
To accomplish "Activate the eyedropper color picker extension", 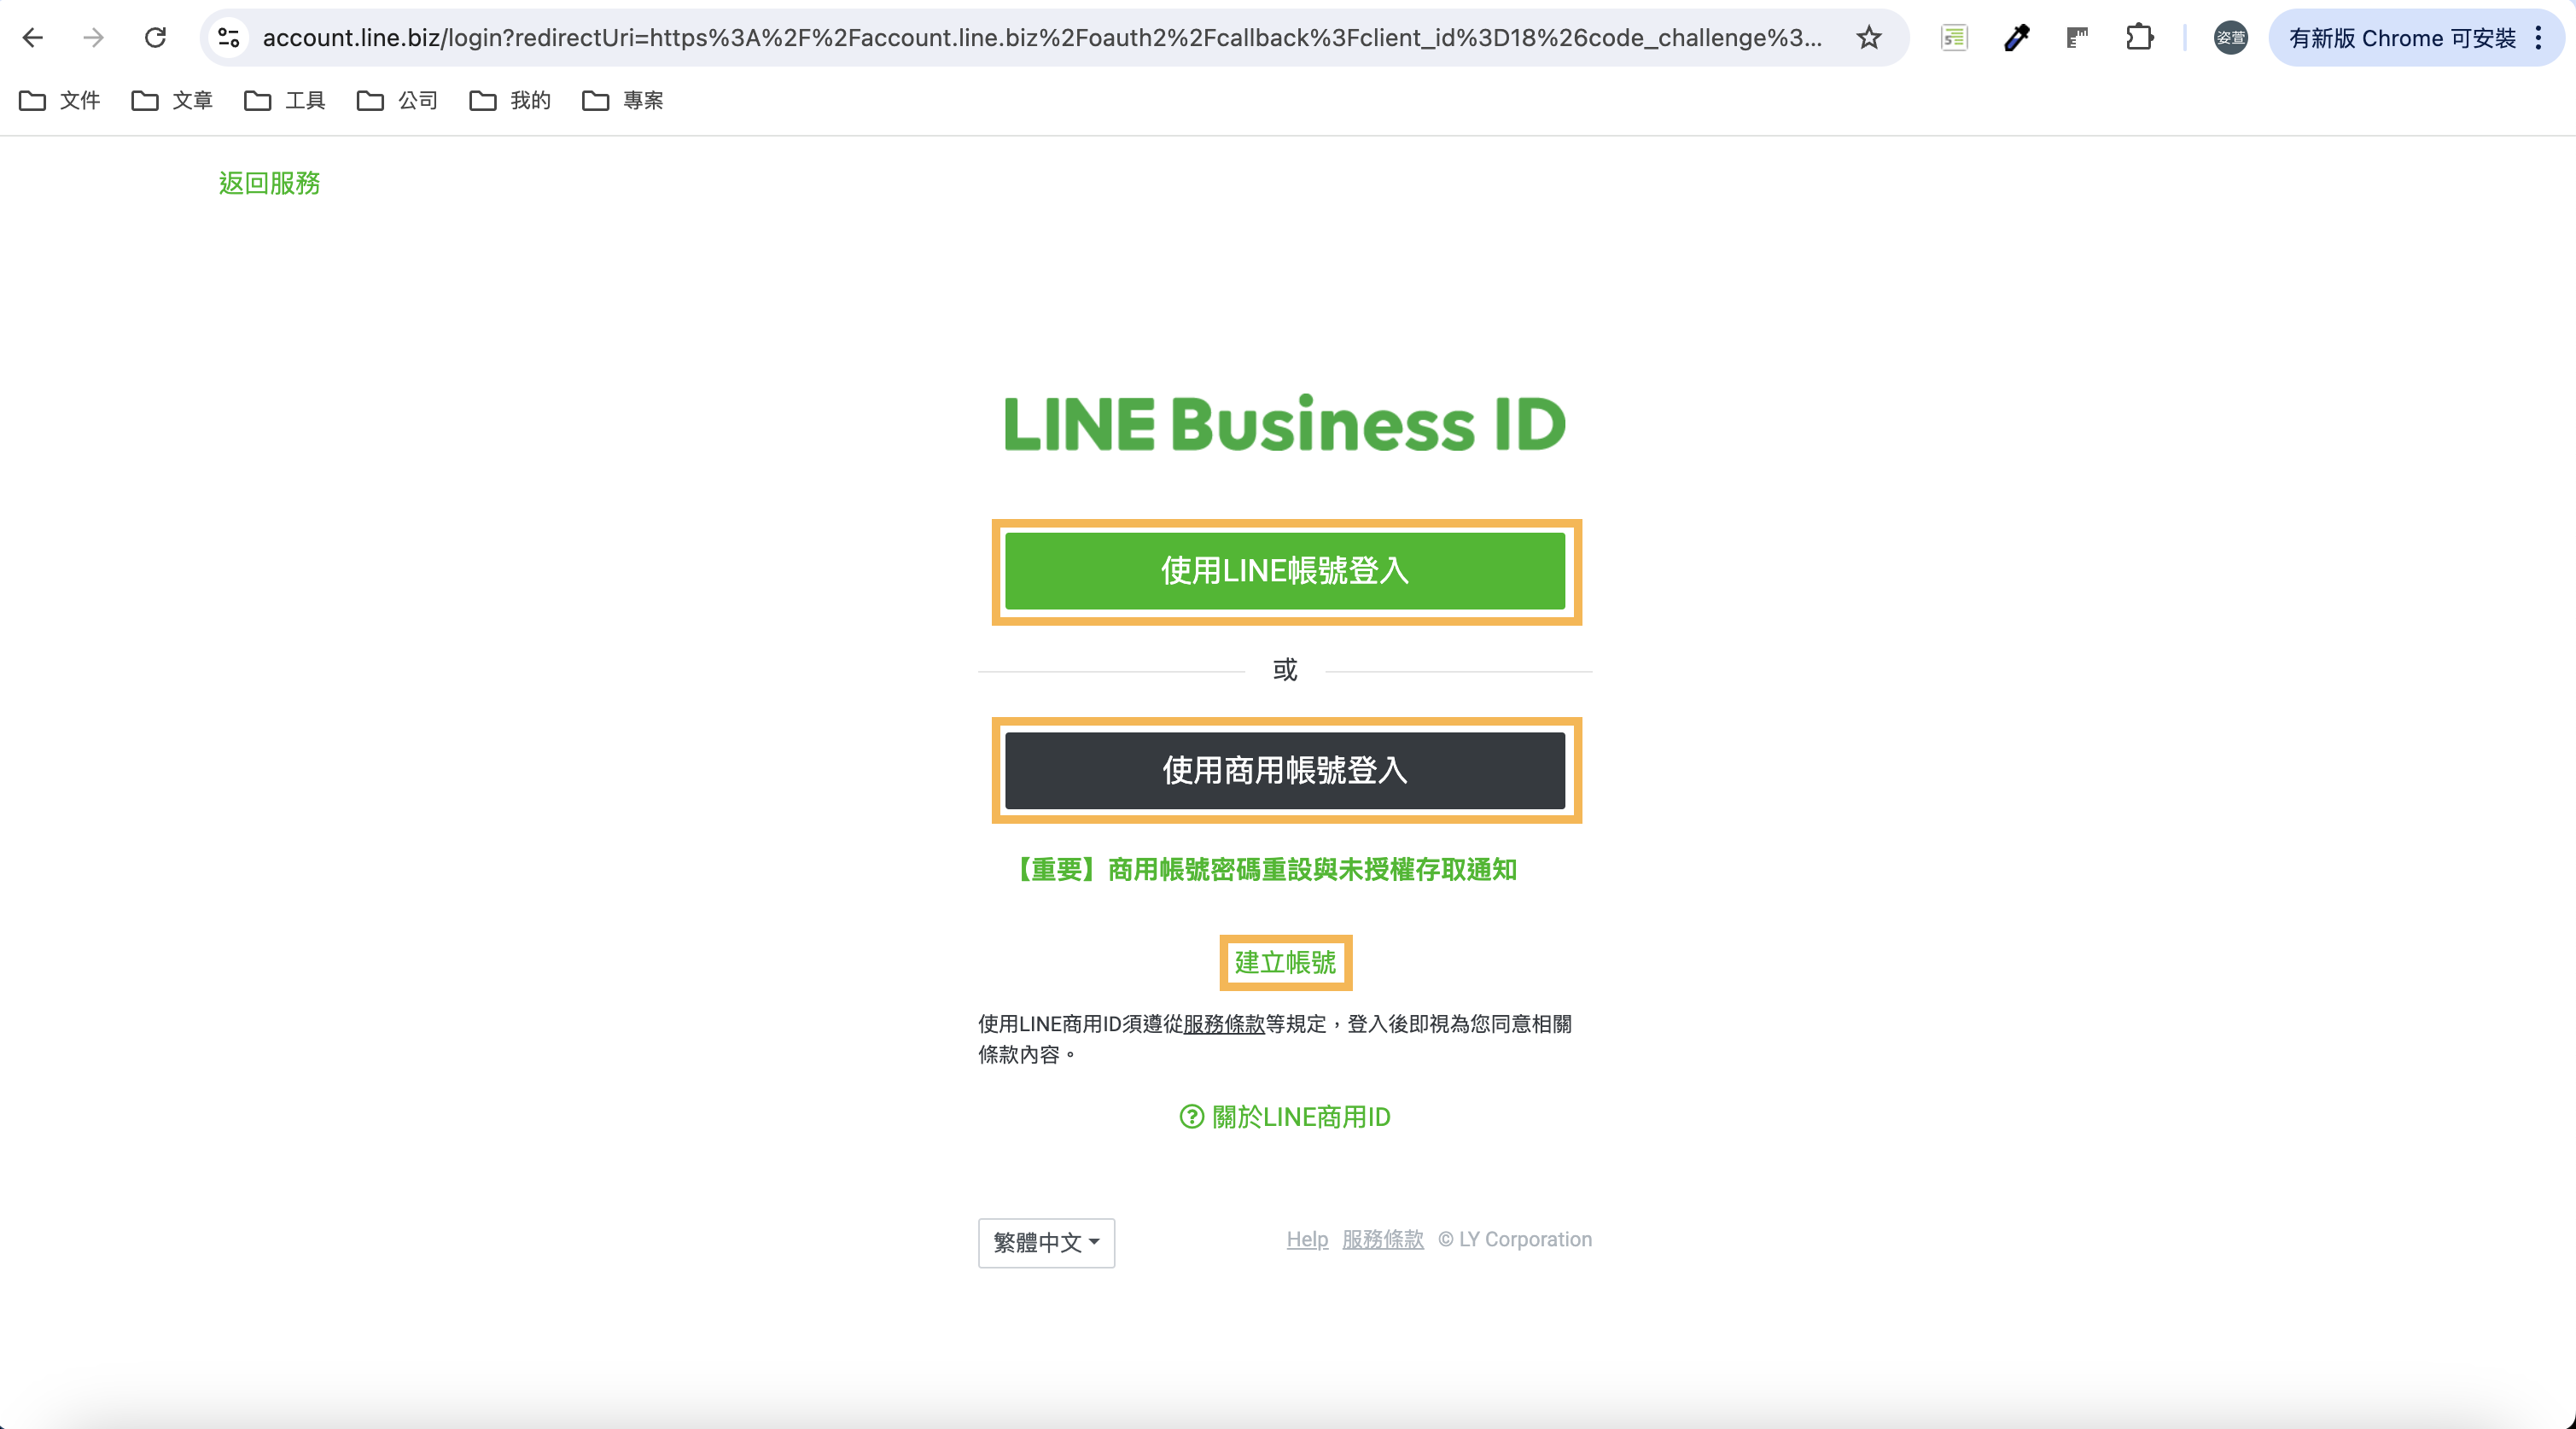I will (x=2016, y=38).
